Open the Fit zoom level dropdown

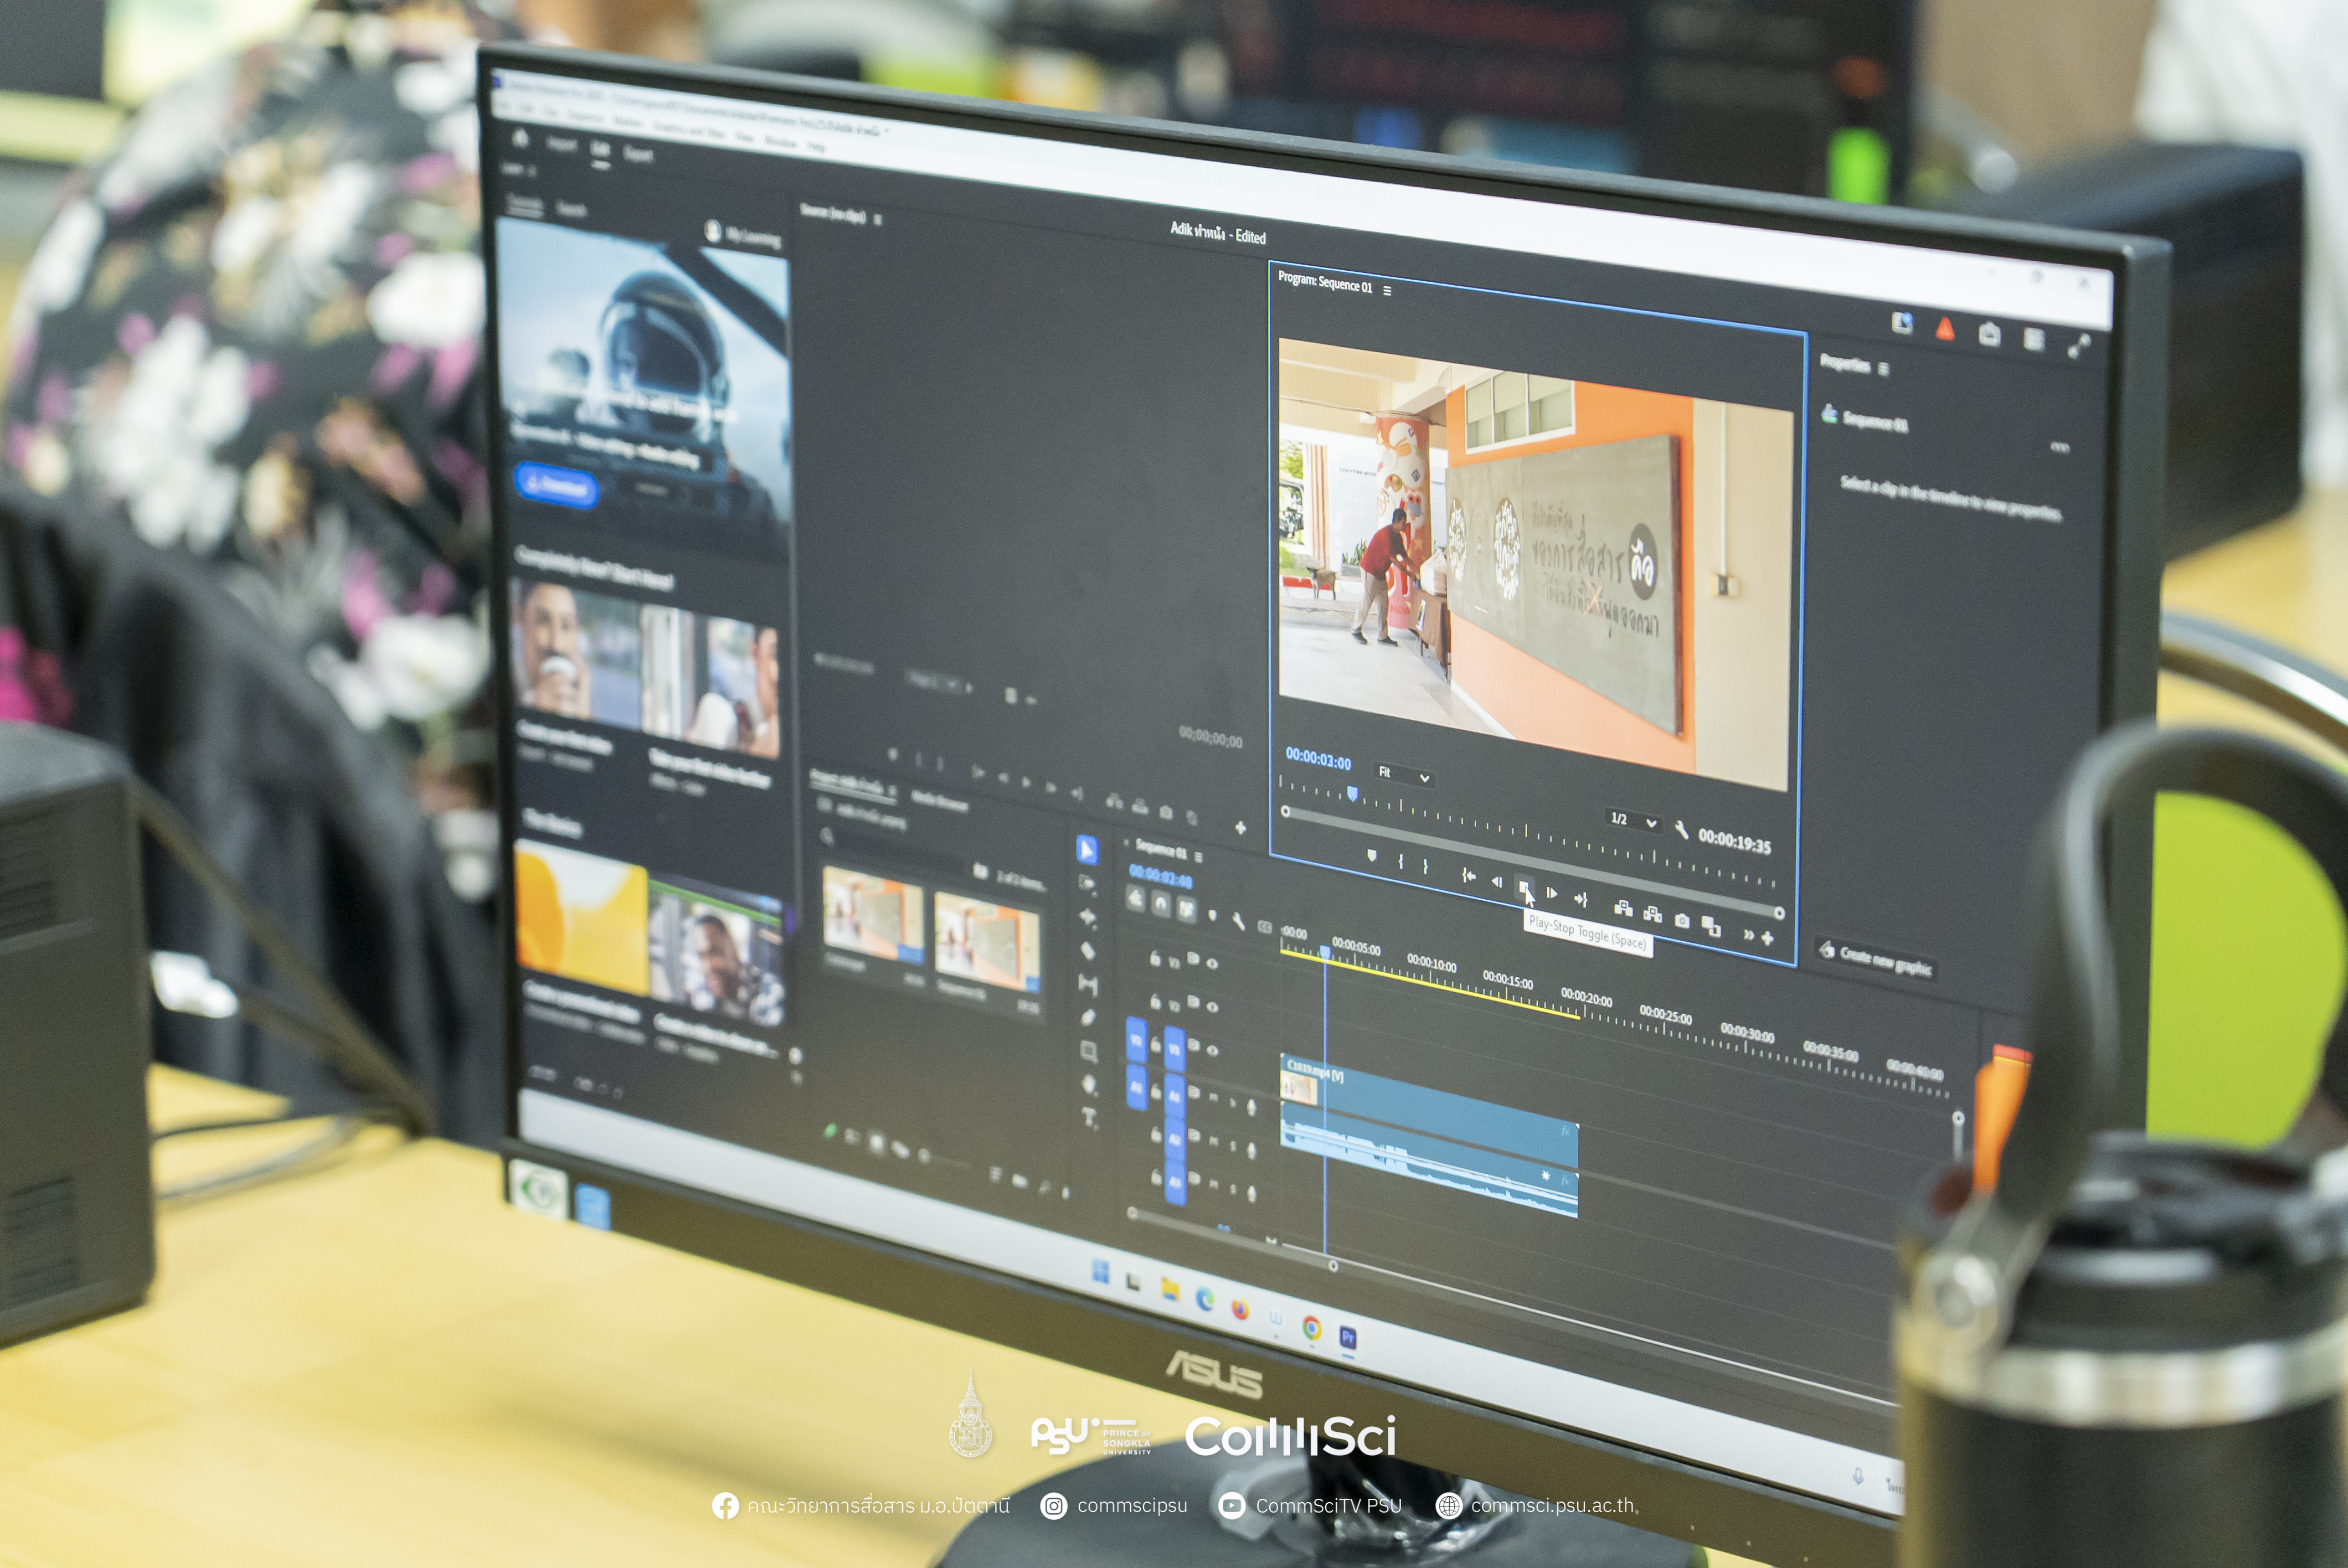(x=1405, y=775)
